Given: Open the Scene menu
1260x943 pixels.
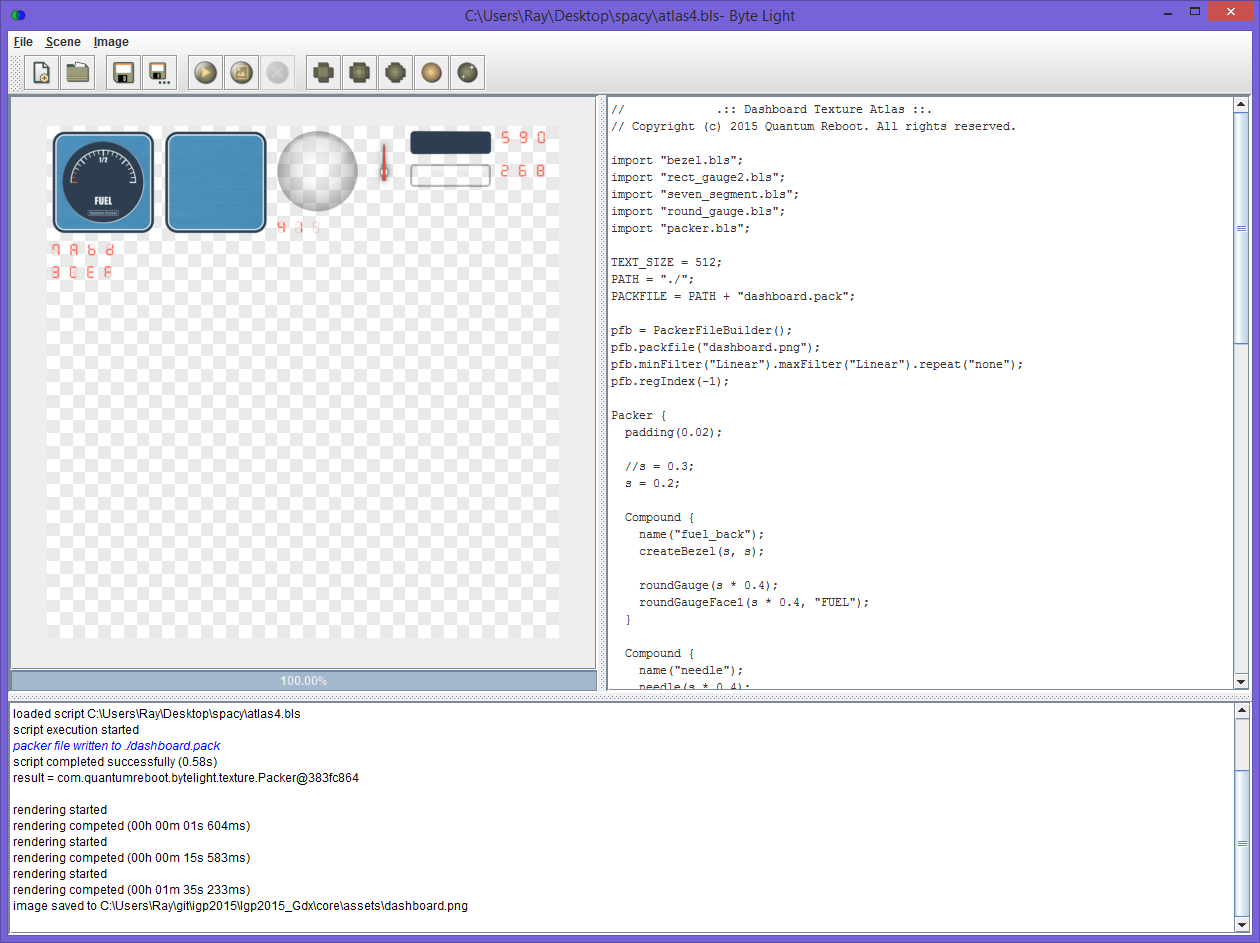Looking at the screenshot, I should click(63, 42).
